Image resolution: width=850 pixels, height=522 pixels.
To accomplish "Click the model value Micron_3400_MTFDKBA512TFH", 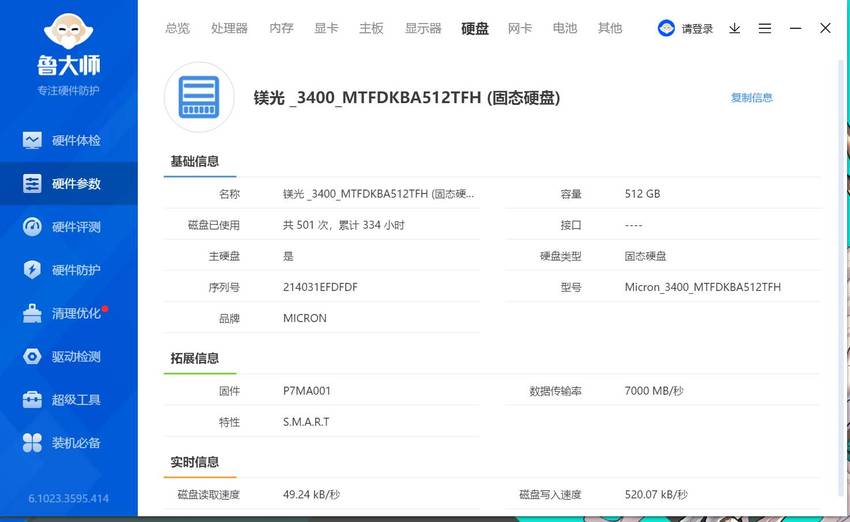I will click(x=703, y=287).
